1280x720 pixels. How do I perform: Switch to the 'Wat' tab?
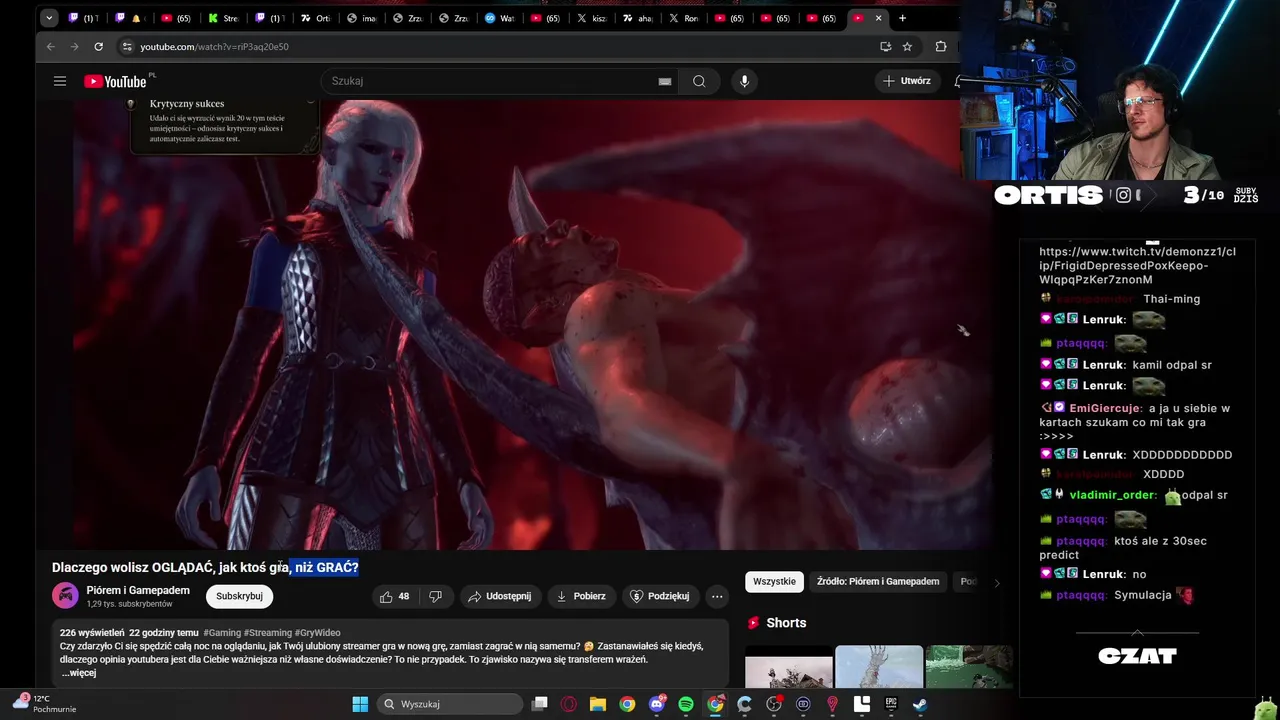click(x=499, y=18)
